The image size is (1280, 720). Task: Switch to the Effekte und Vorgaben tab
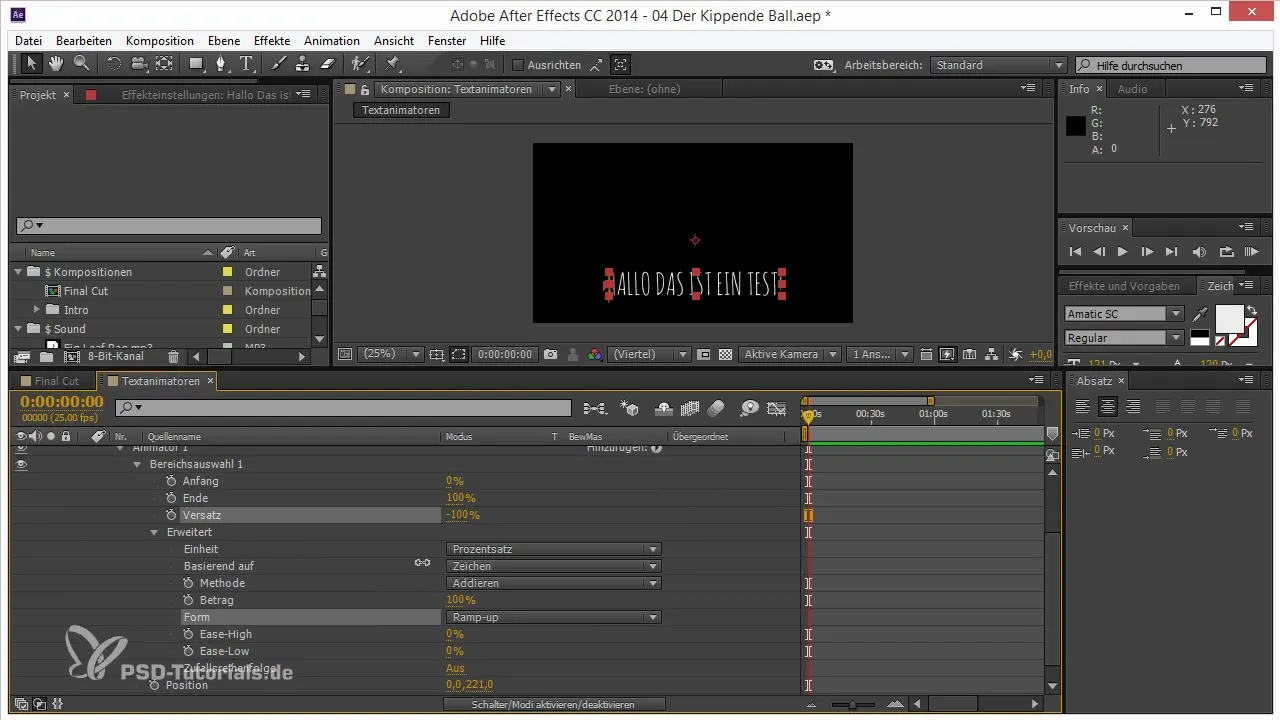(x=1124, y=286)
